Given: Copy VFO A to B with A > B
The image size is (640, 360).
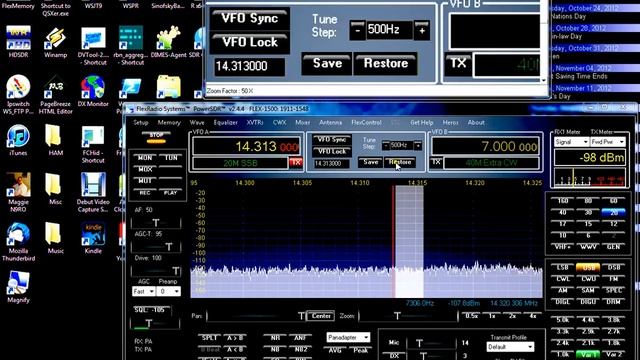Looking at the screenshot, I should coord(235,338).
